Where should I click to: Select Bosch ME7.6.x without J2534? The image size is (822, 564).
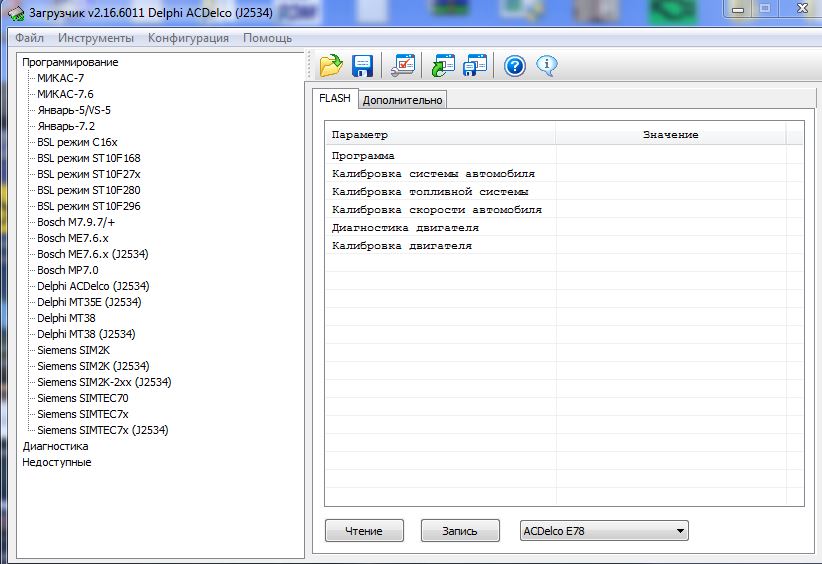[73, 238]
